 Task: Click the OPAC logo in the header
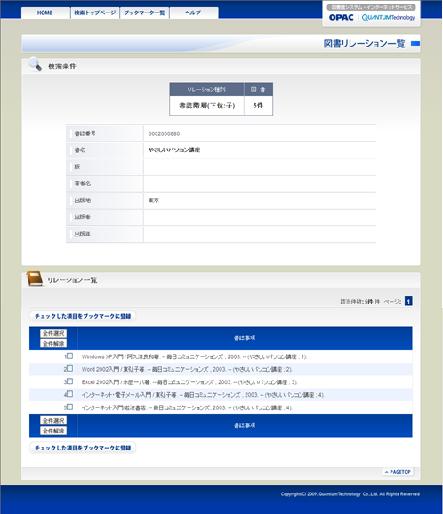(x=341, y=17)
